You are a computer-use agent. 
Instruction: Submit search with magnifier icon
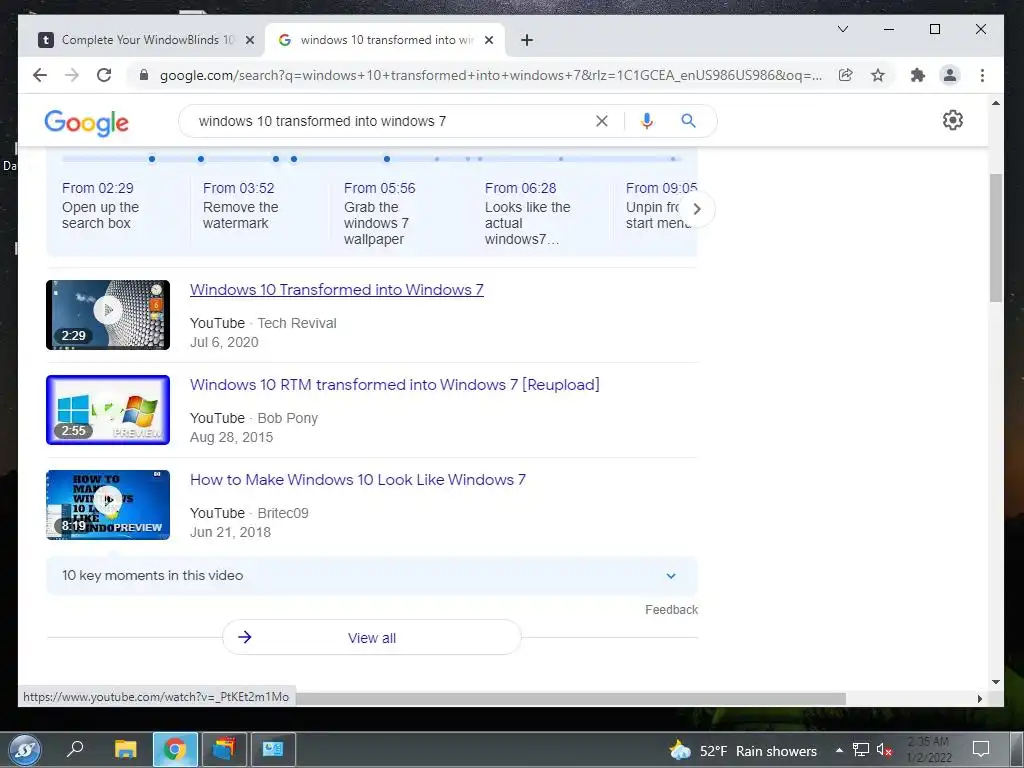[688, 121]
